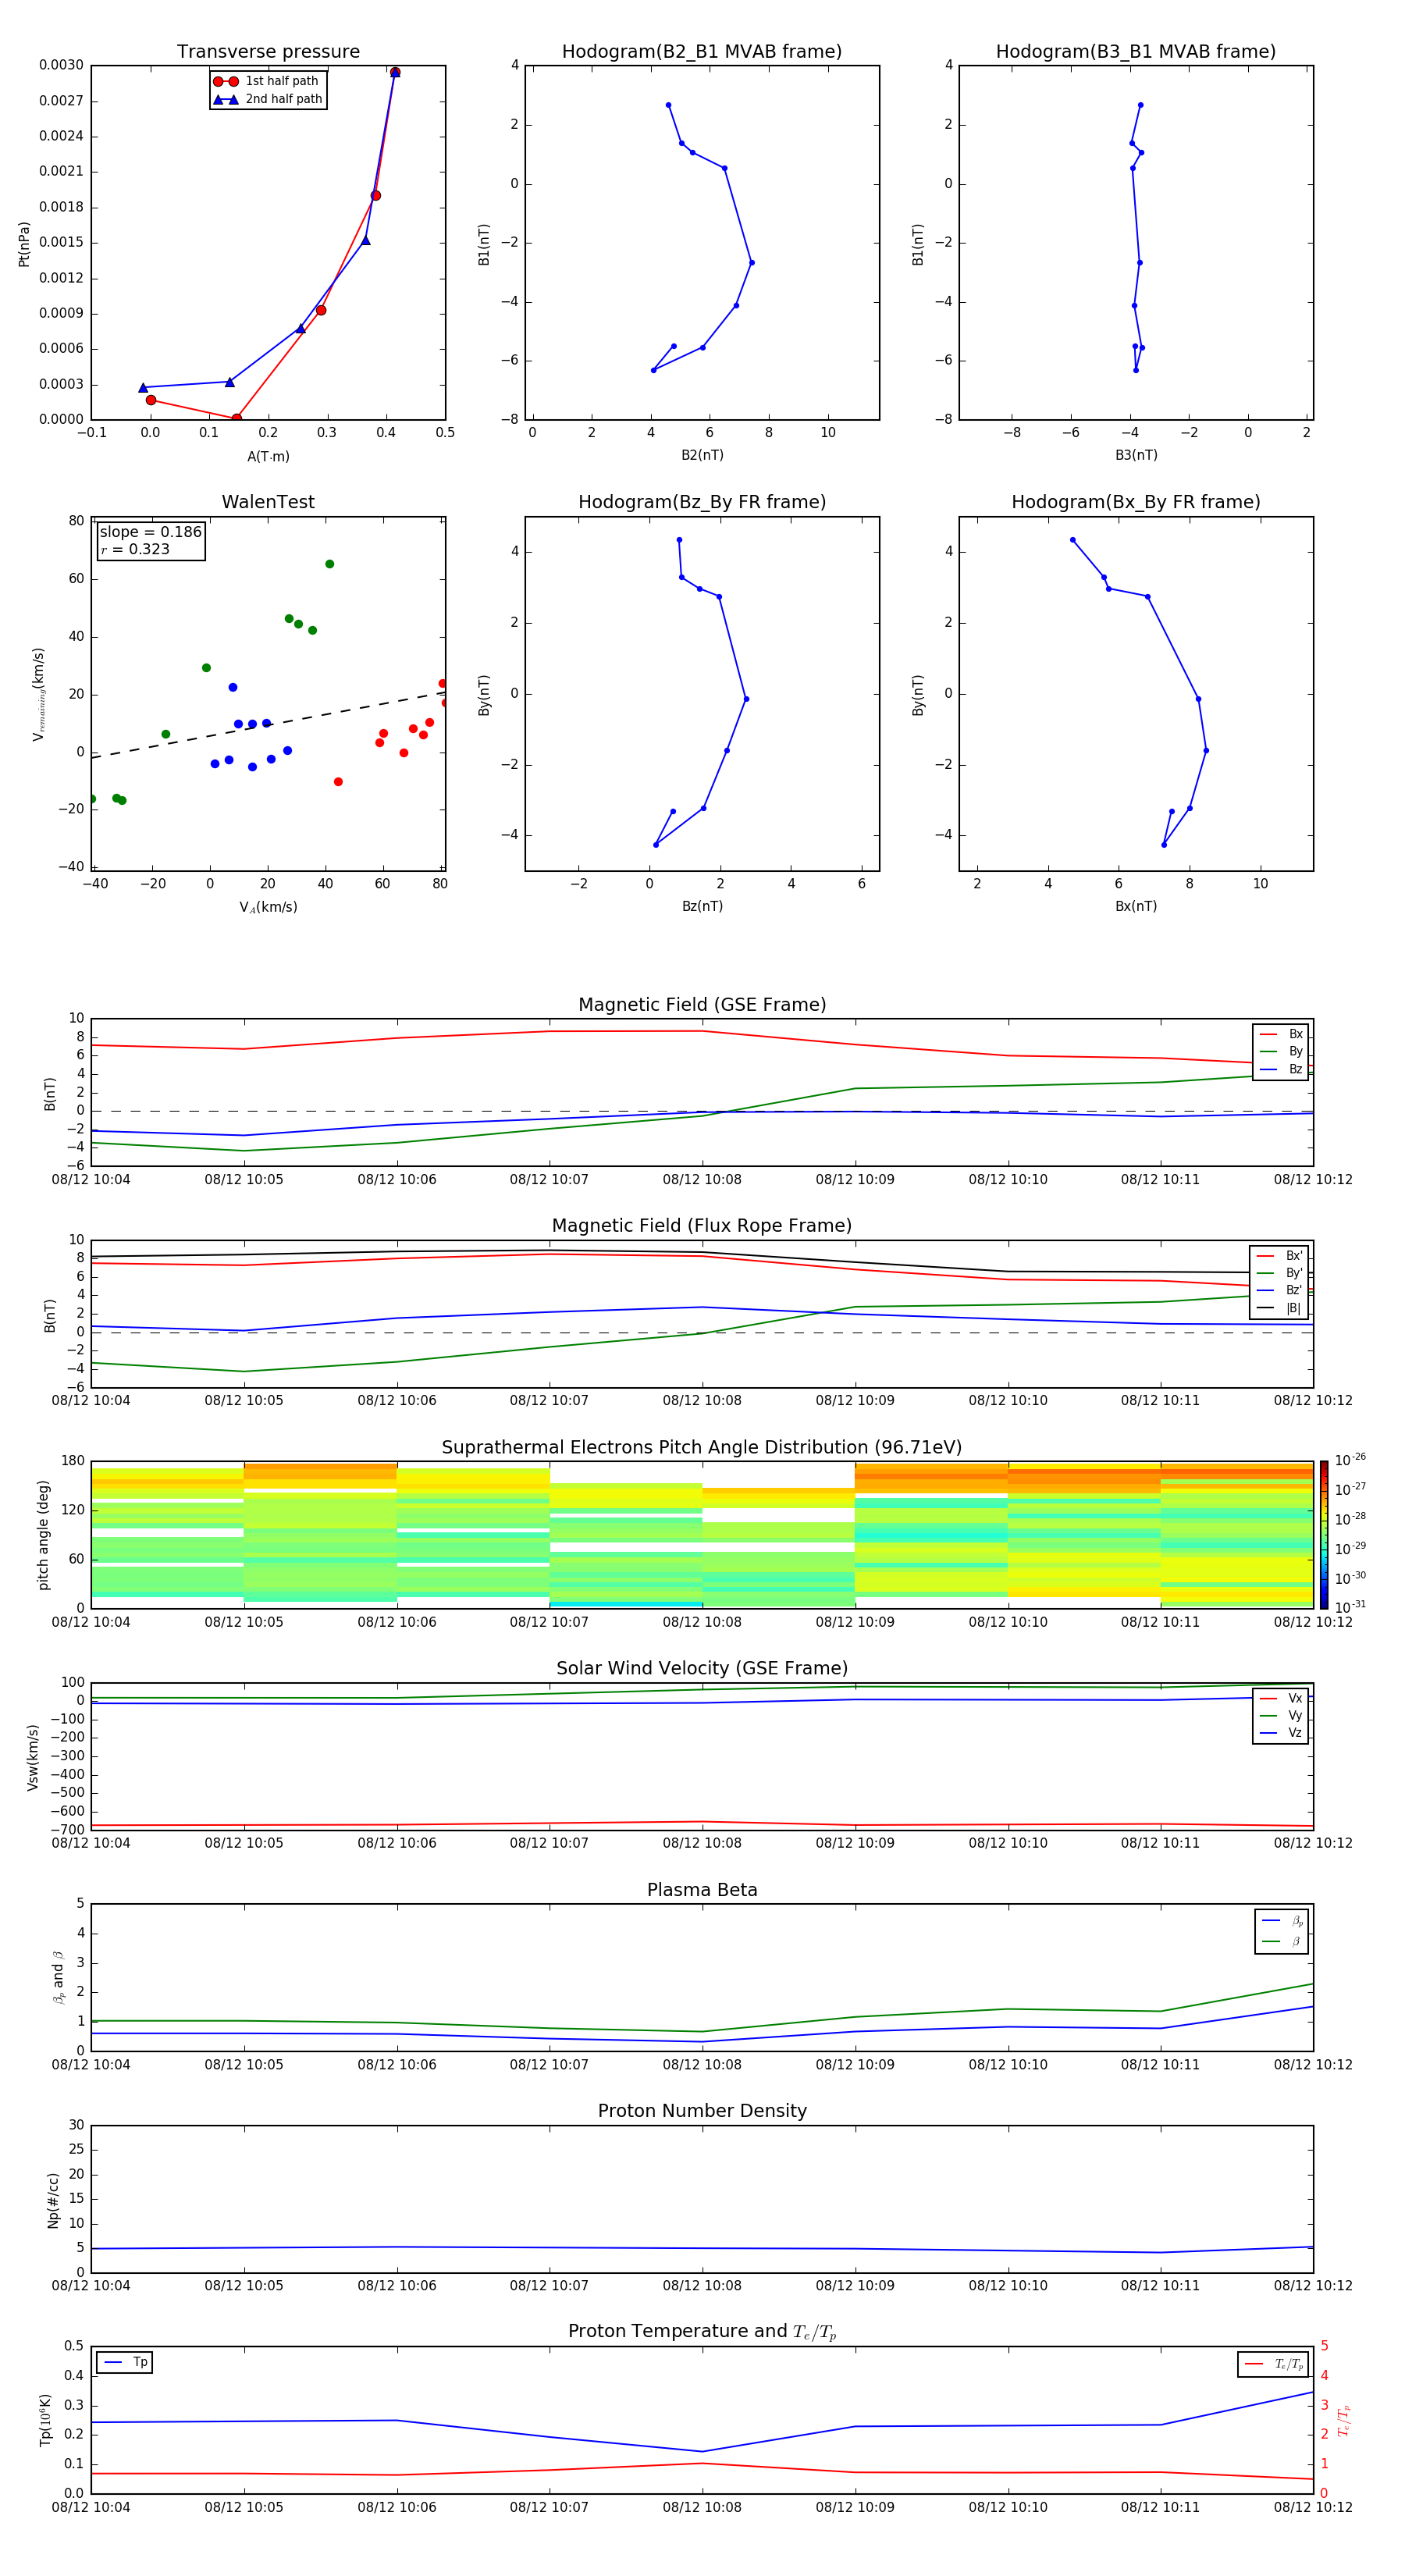1405x2576 pixels.
Task: Click the 'Hodogram(Bx_By FR frame)' title
Action: click(x=1136, y=502)
